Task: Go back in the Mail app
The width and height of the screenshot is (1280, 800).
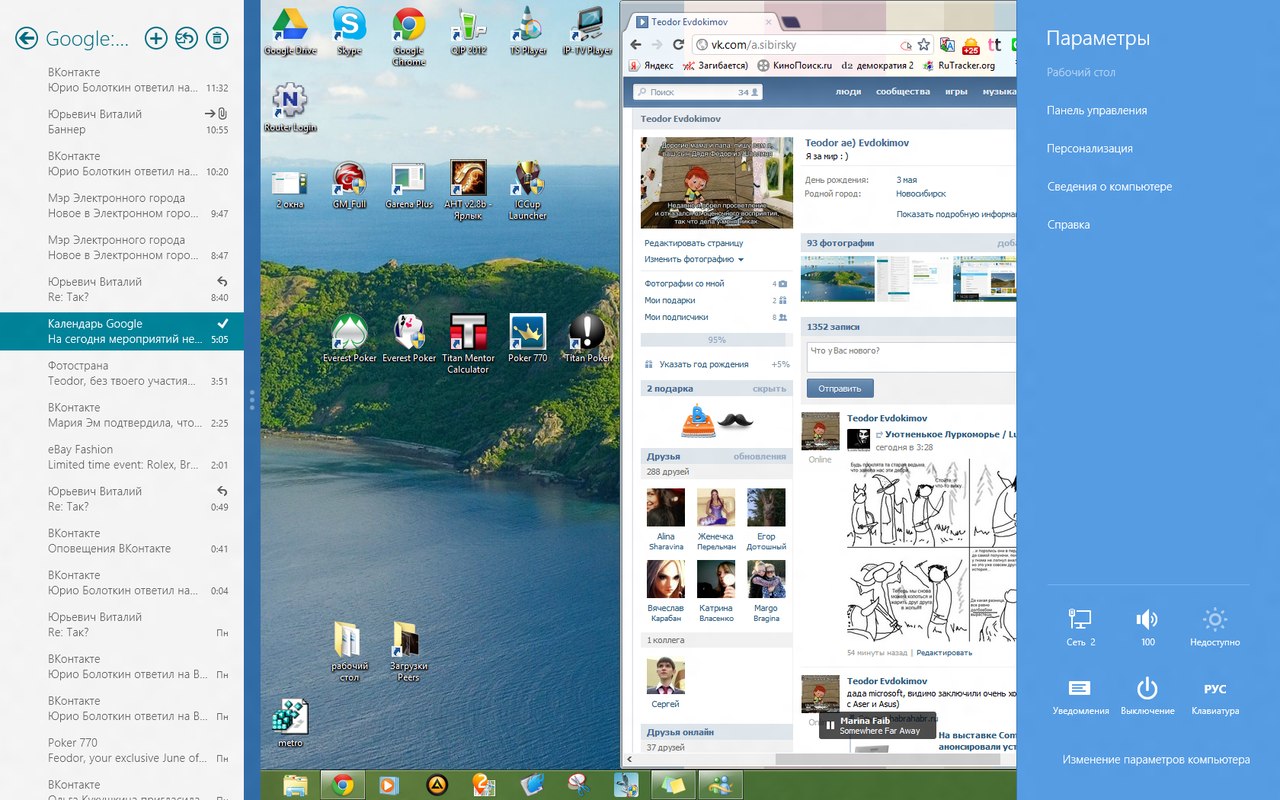Action: click(27, 39)
